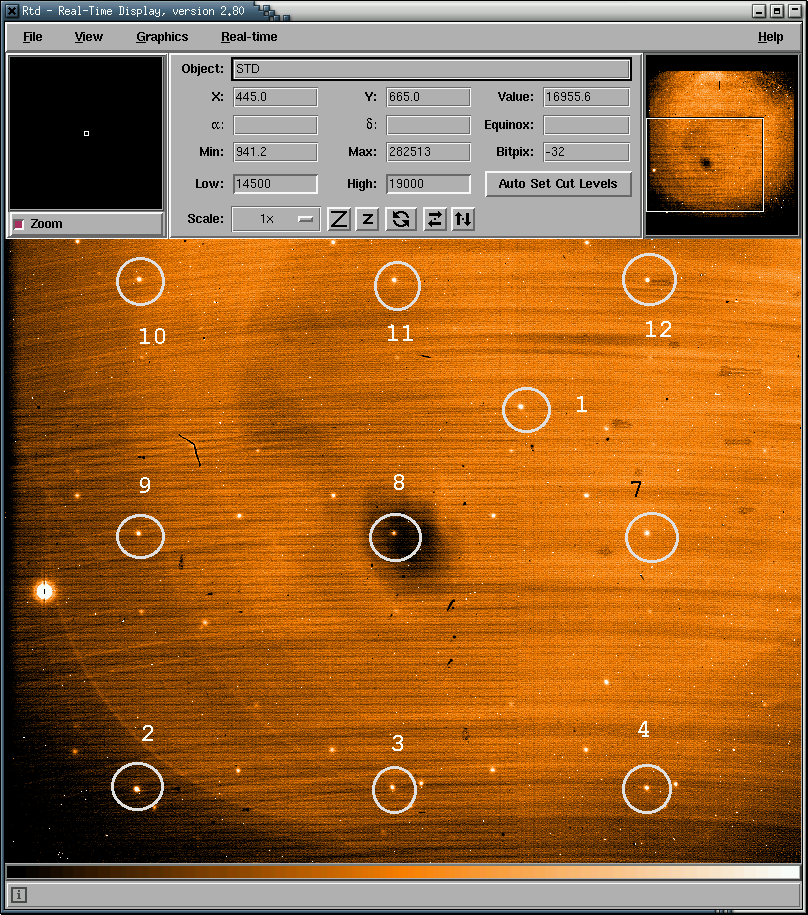The height and width of the screenshot is (915, 808).
Task: Click the saturated bright star at the left edge
Action: click(x=44, y=591)
